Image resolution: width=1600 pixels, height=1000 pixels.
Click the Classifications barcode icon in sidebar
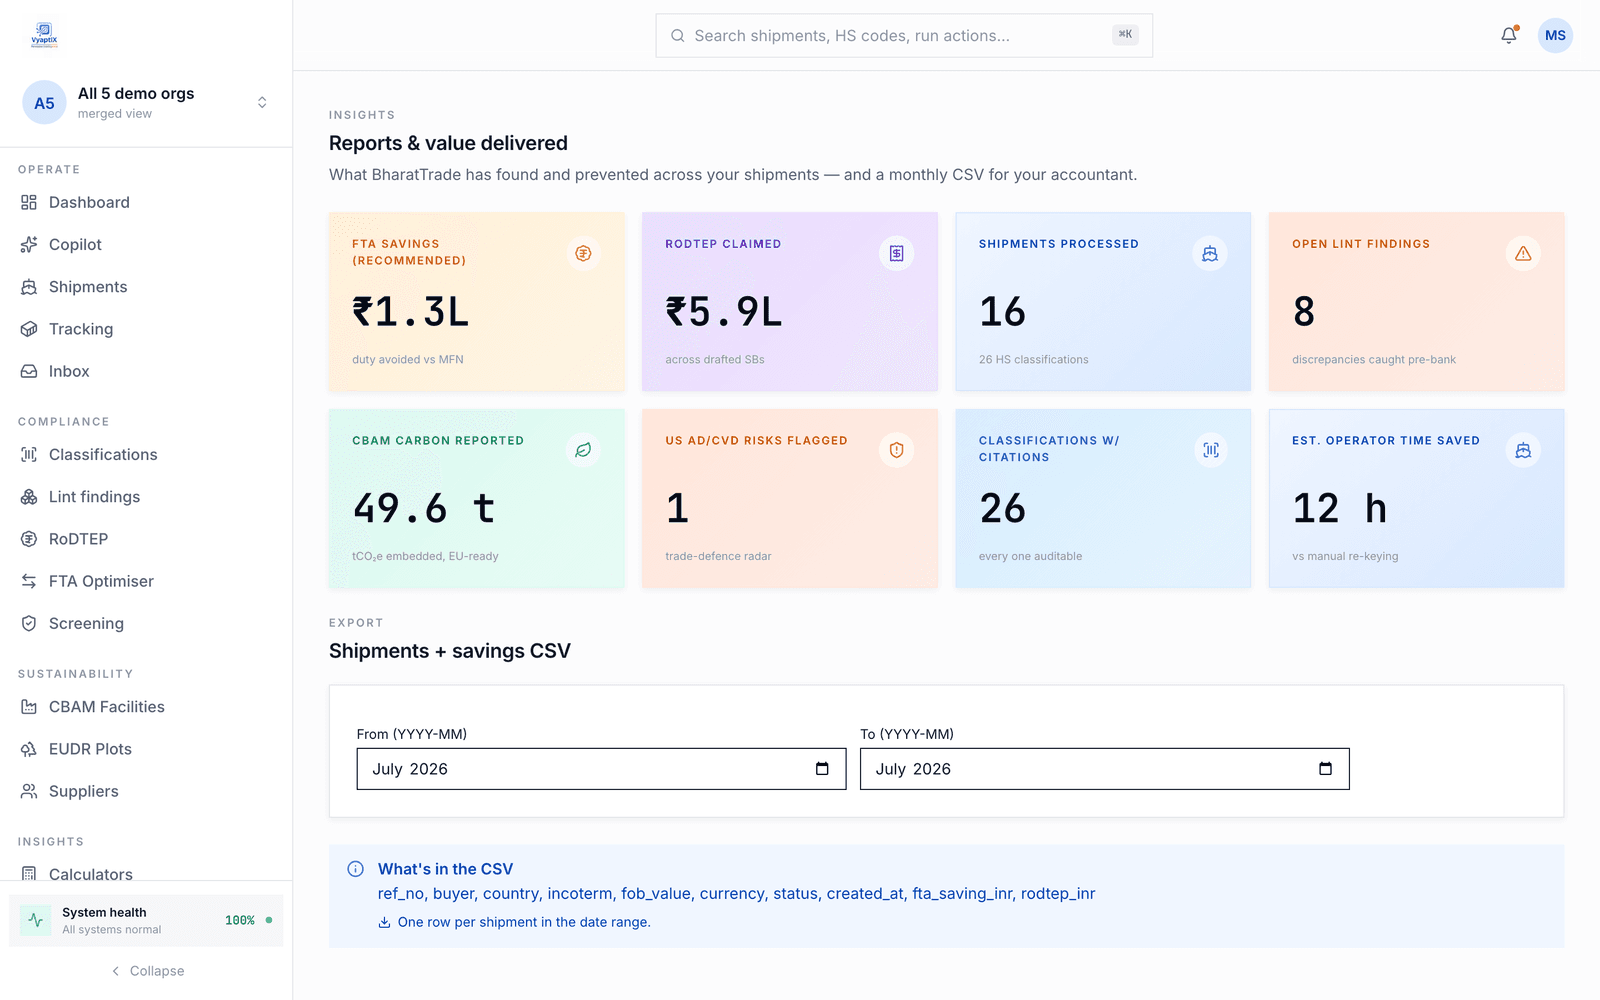tap(29, 454)
